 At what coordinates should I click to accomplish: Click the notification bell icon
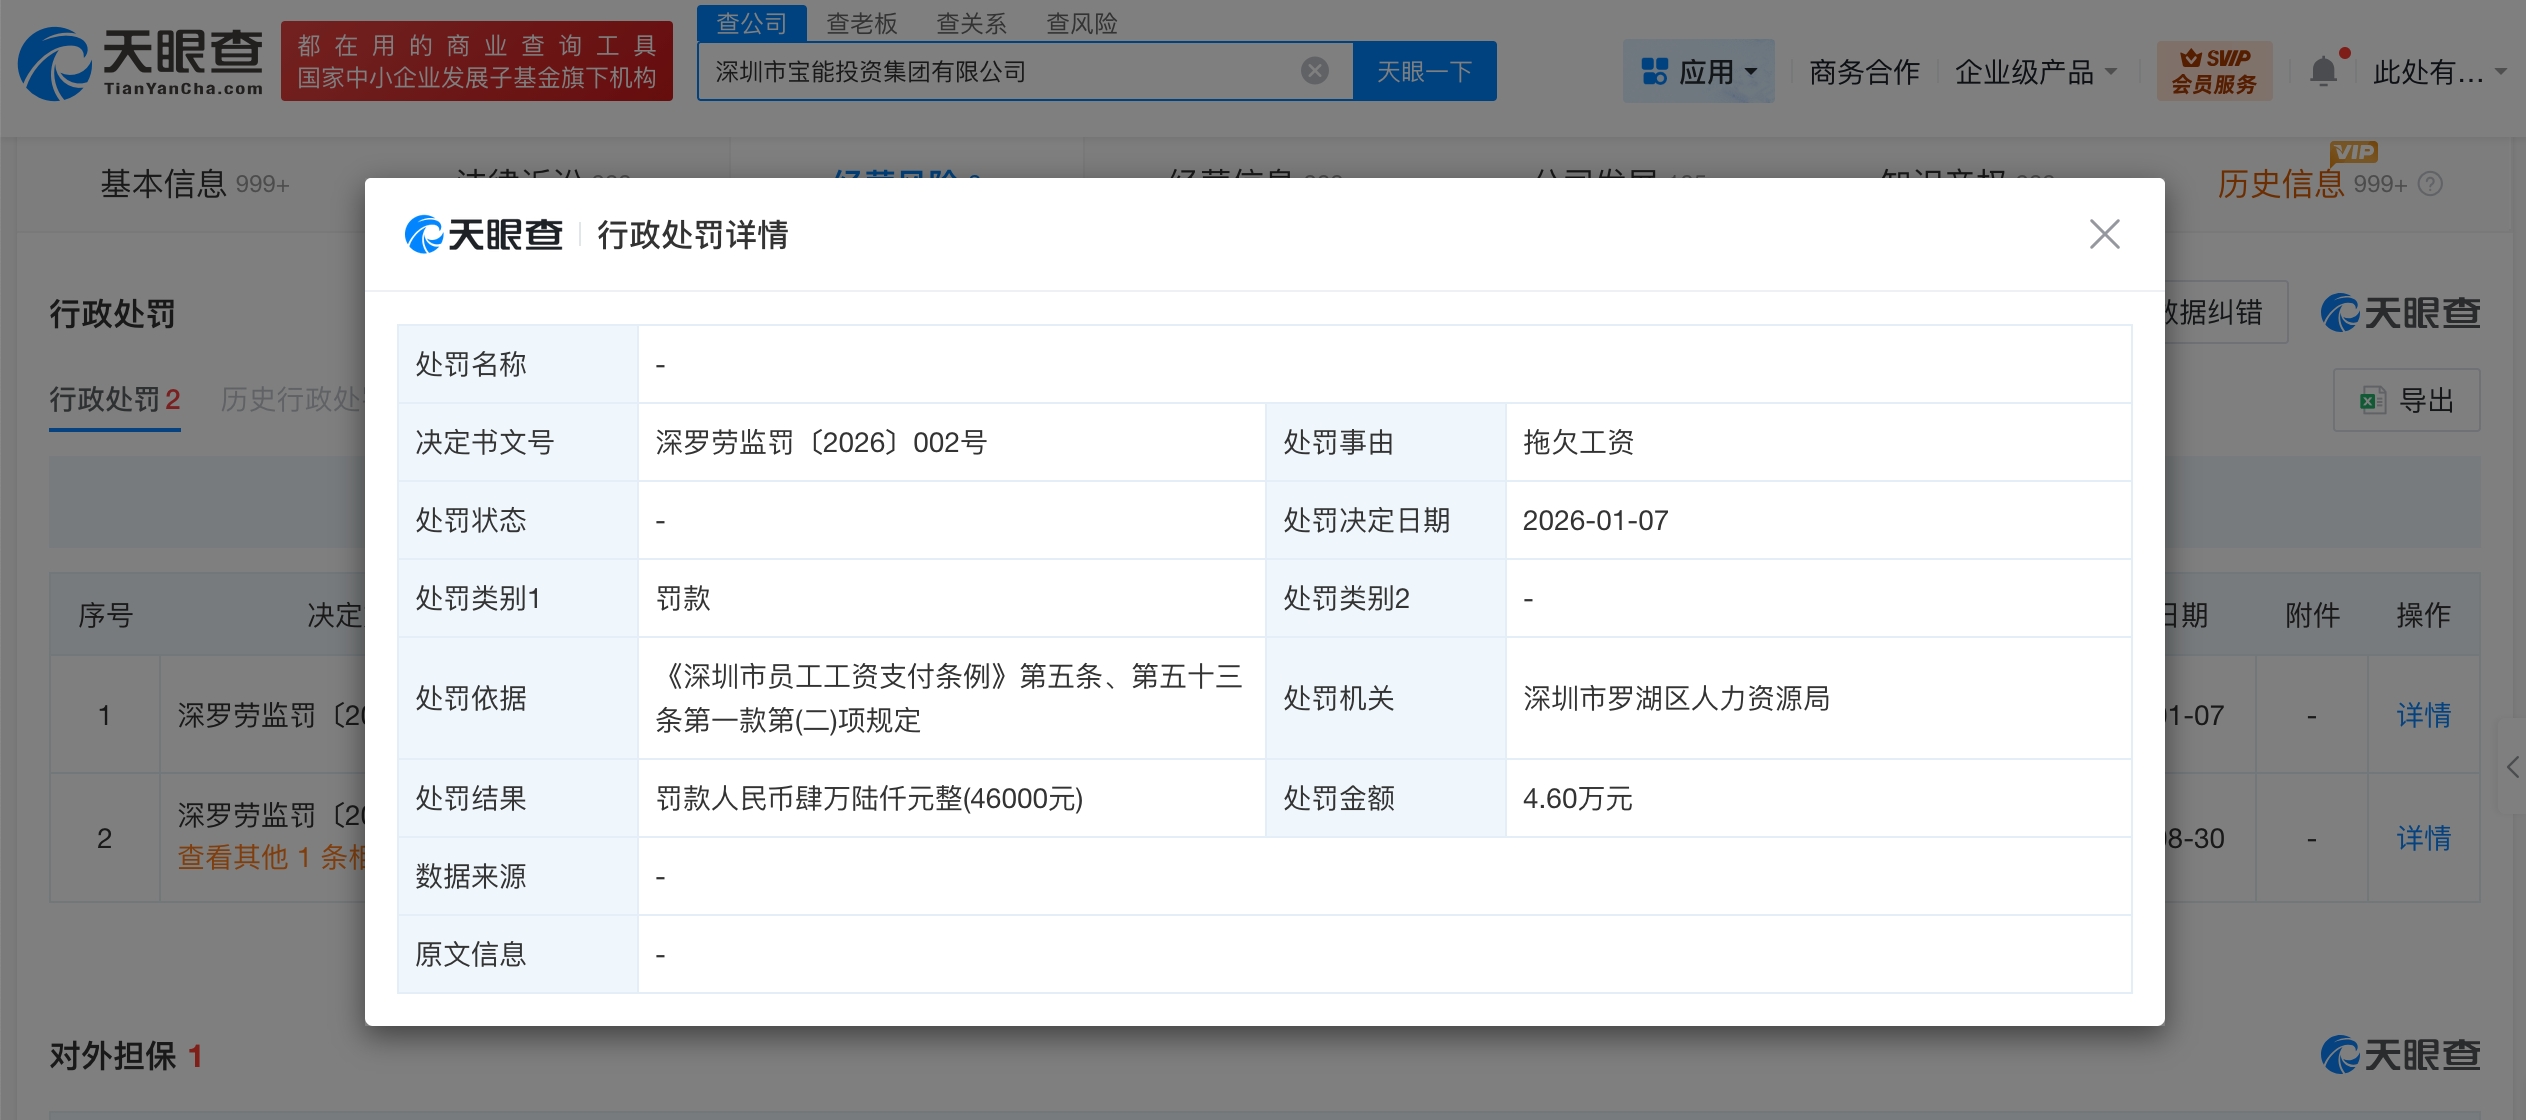coord(2323,71)
